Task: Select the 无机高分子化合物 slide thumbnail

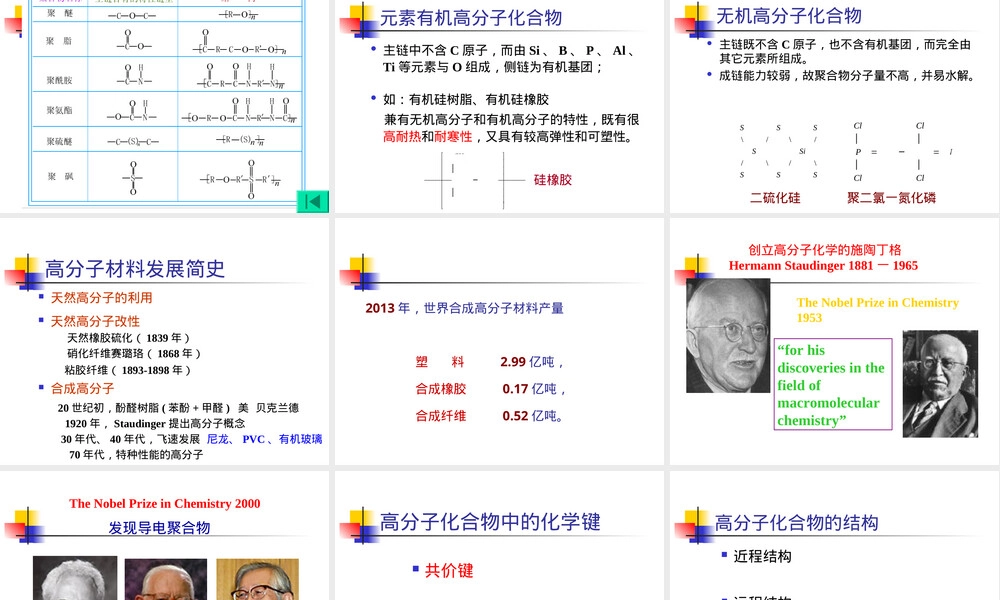Action: [834, 106]
